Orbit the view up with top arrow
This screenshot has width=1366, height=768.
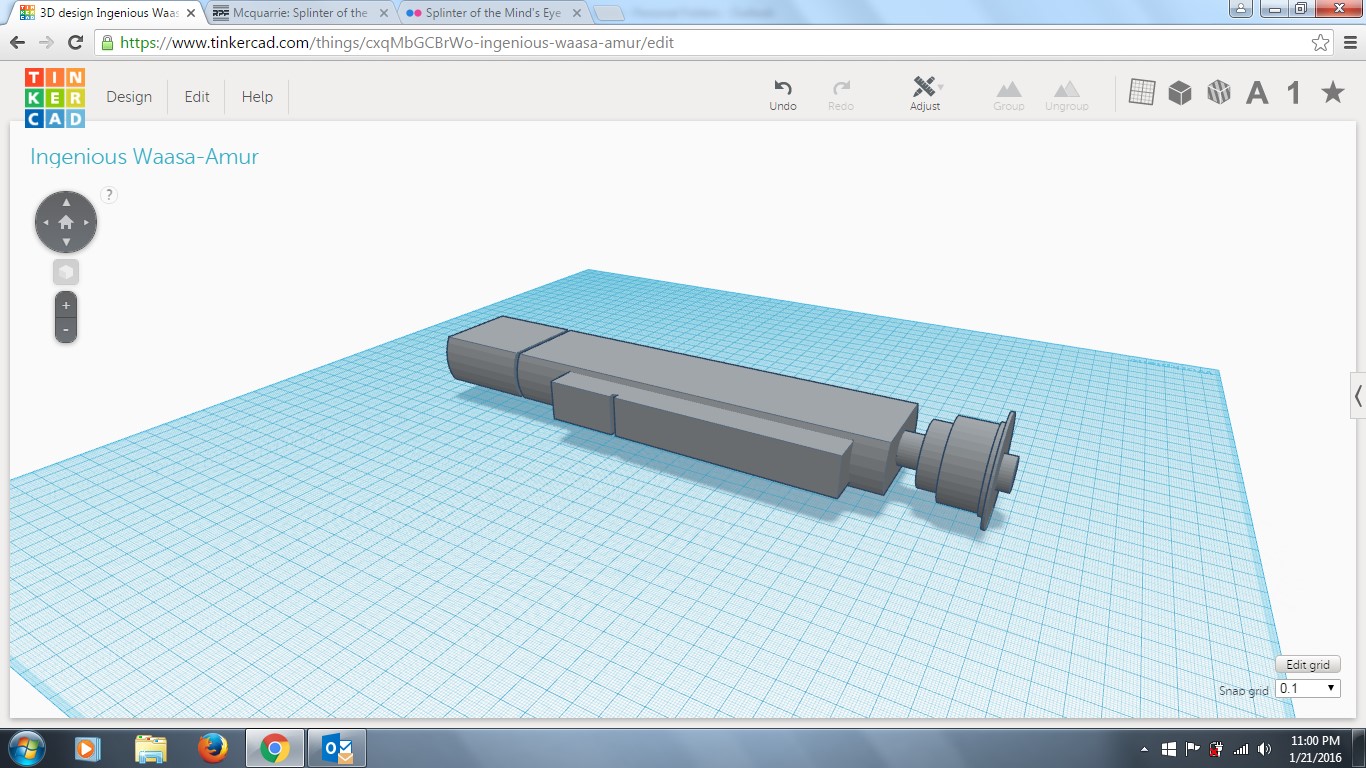[66, 202]
